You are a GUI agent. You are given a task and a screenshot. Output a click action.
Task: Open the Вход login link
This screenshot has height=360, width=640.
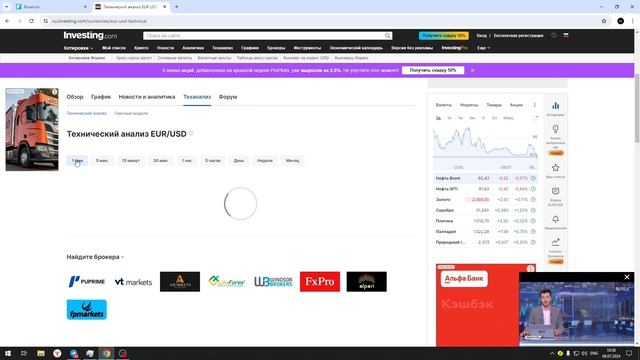482,36
